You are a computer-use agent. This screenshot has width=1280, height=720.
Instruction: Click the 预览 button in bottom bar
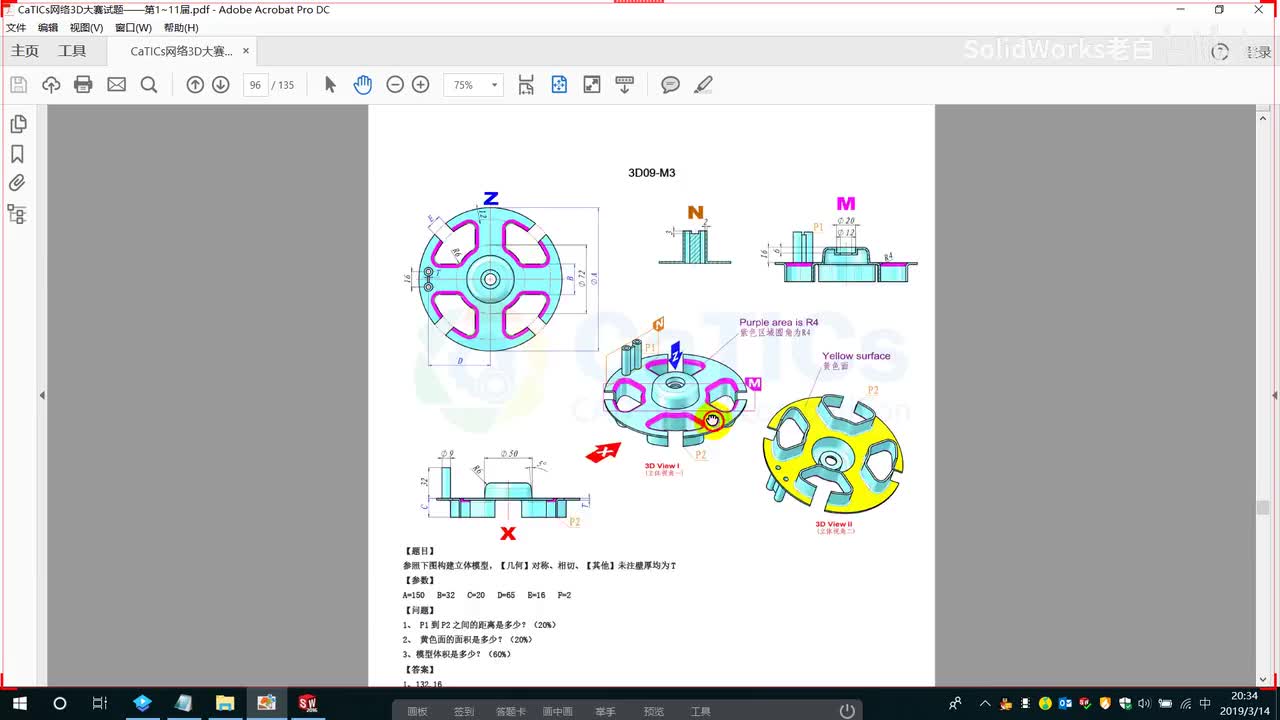coord(654,712)
